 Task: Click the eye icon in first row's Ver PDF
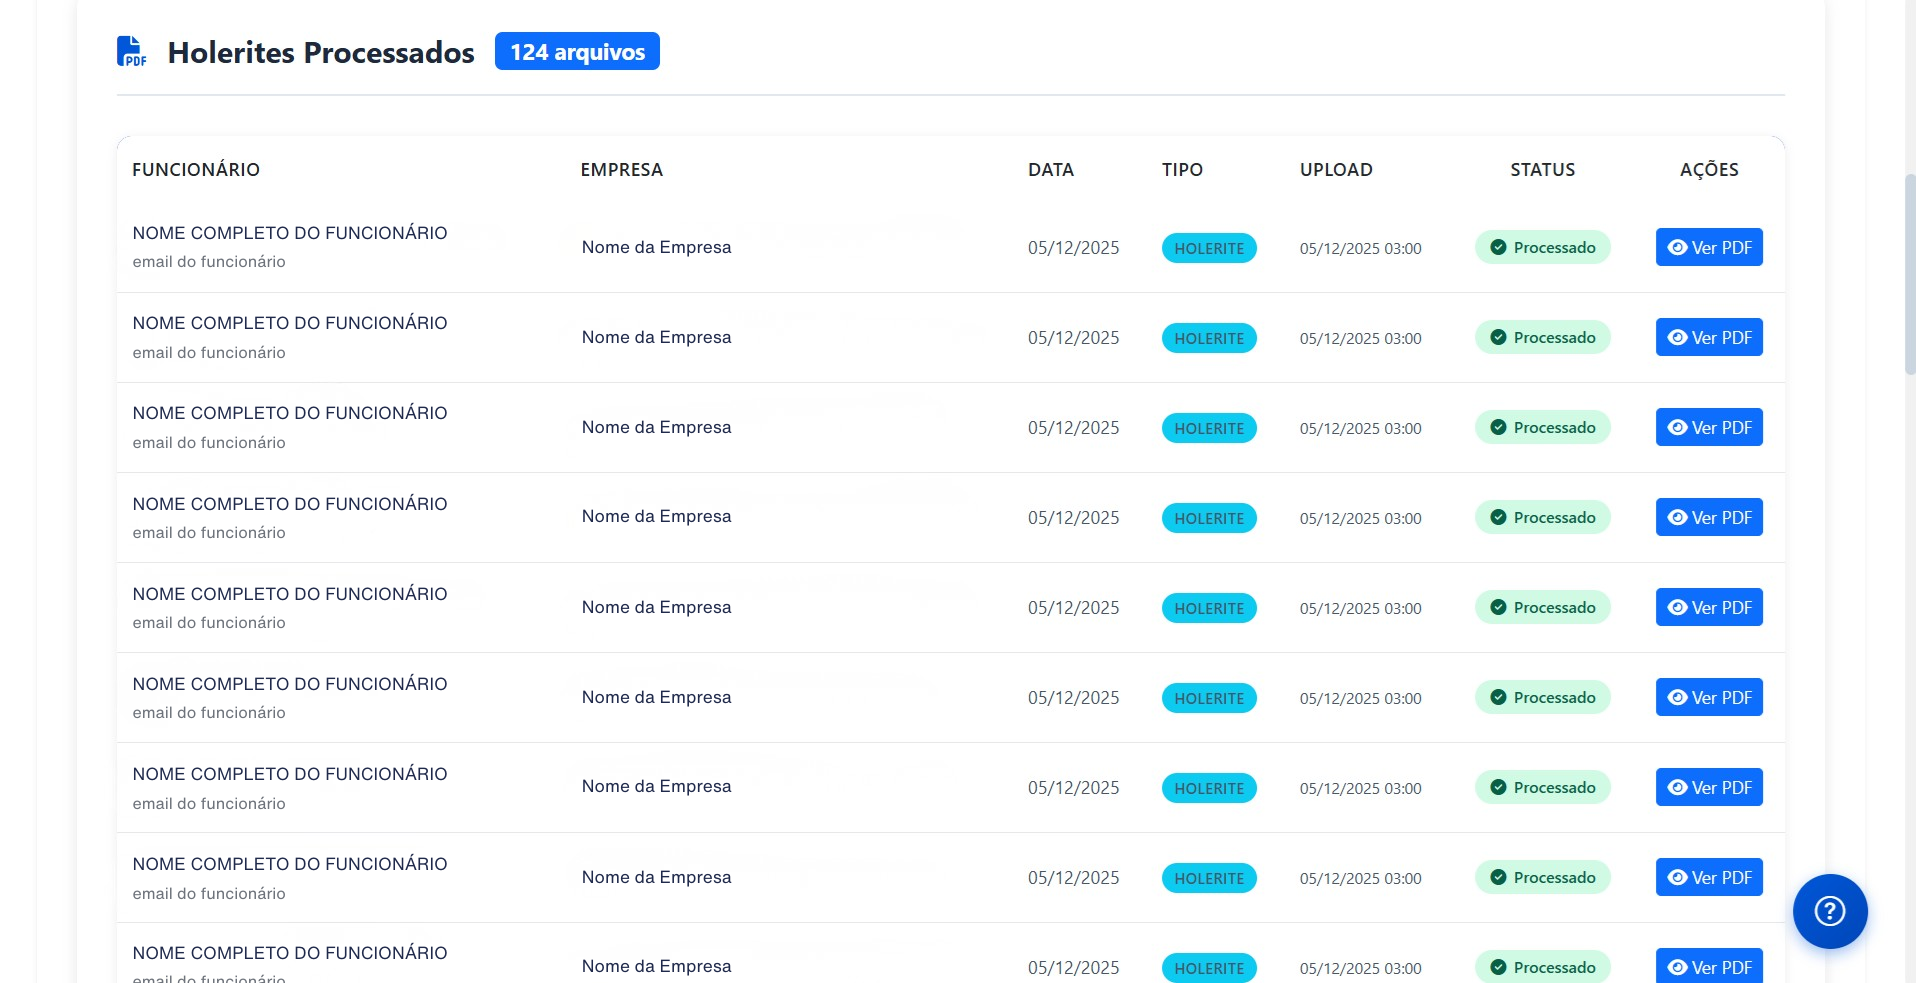coord(1677,248)
